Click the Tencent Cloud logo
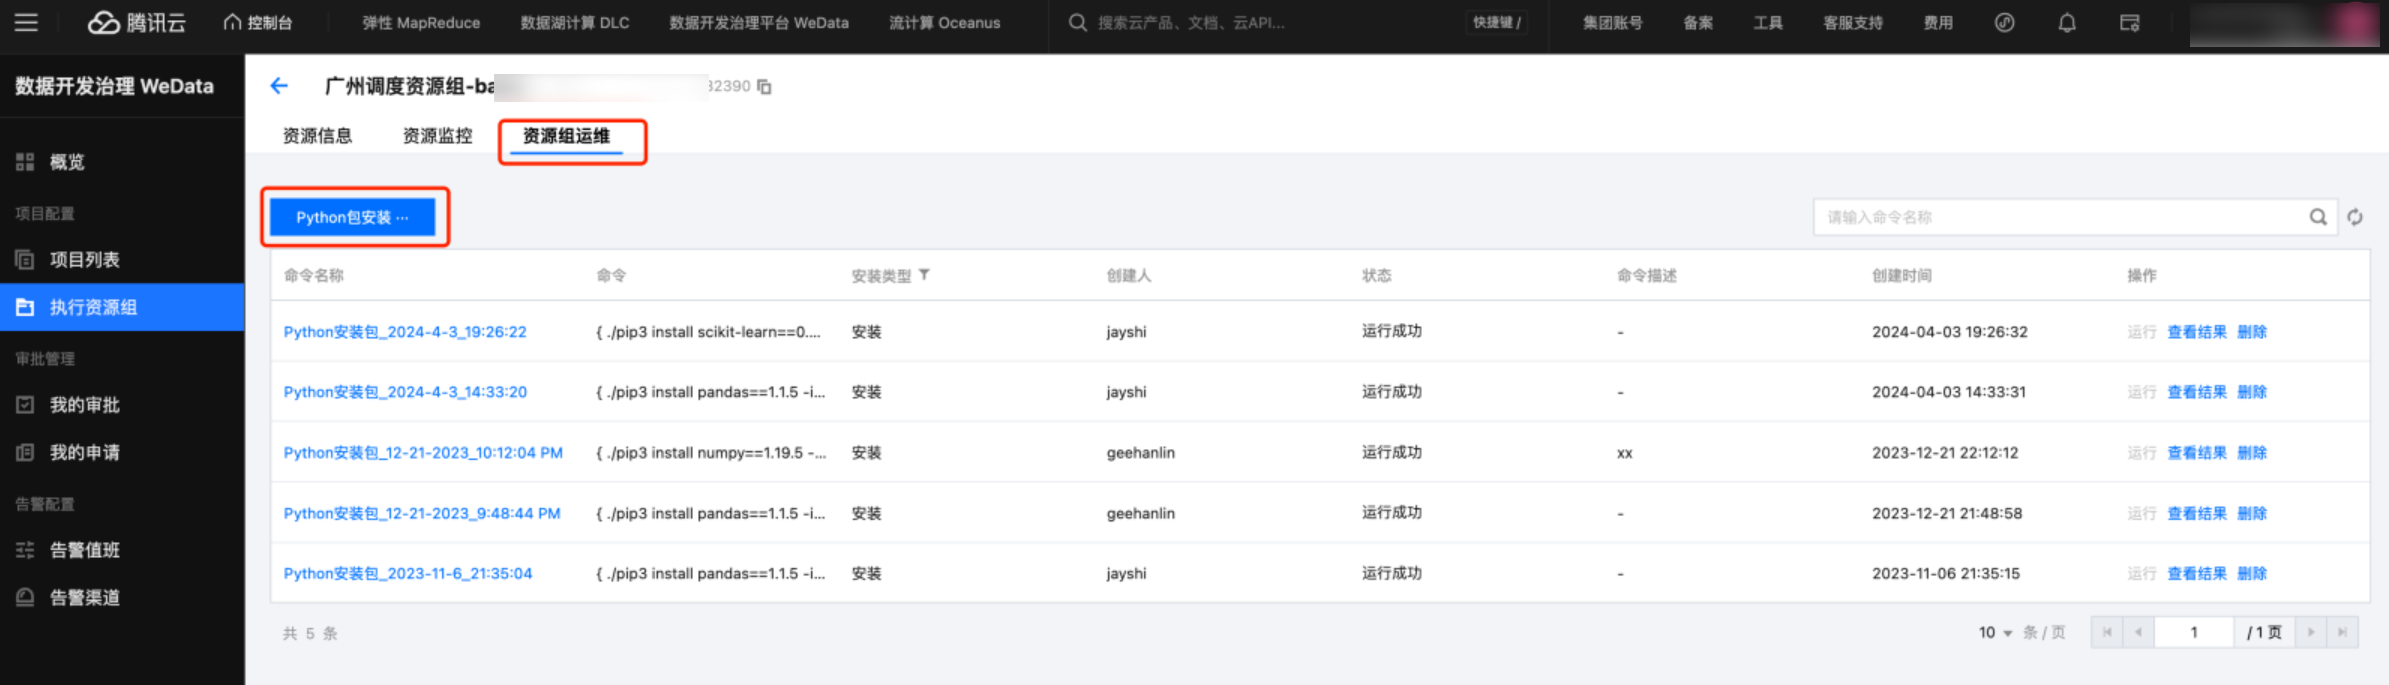 point(136,22)
